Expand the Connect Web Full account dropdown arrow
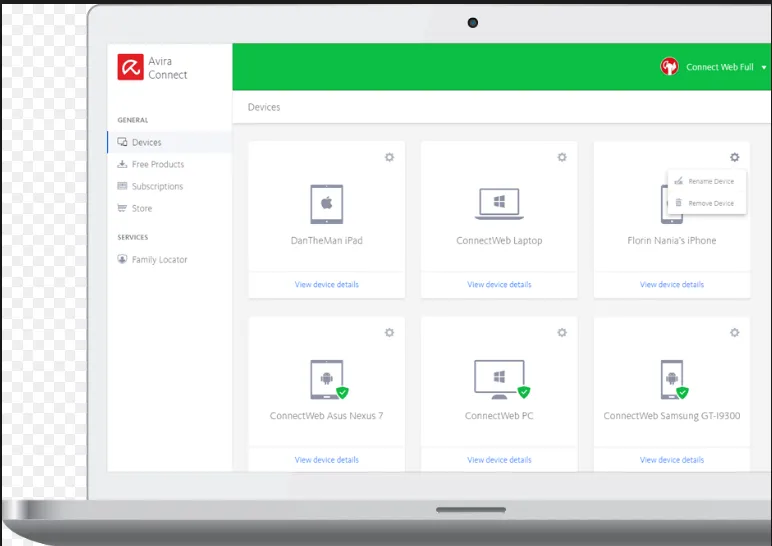The height and width of the screenshot is (546, 772). [x=764, y=67]
